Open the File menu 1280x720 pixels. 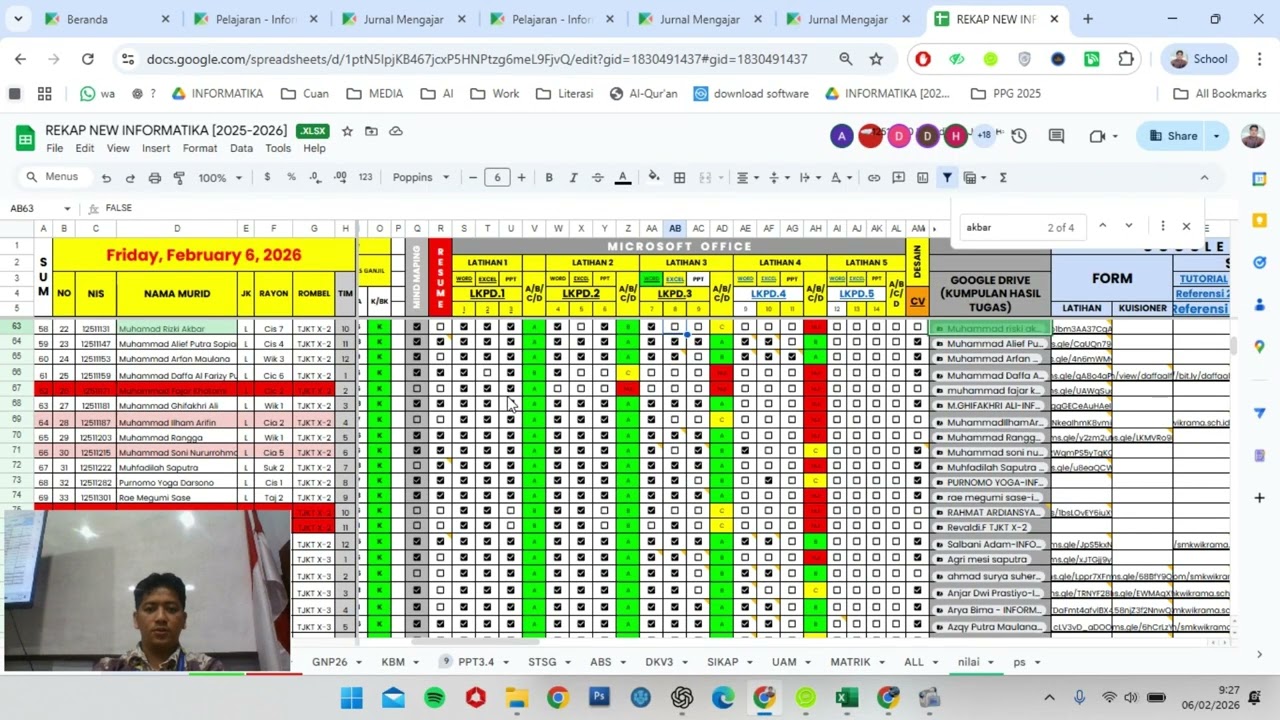54,148
